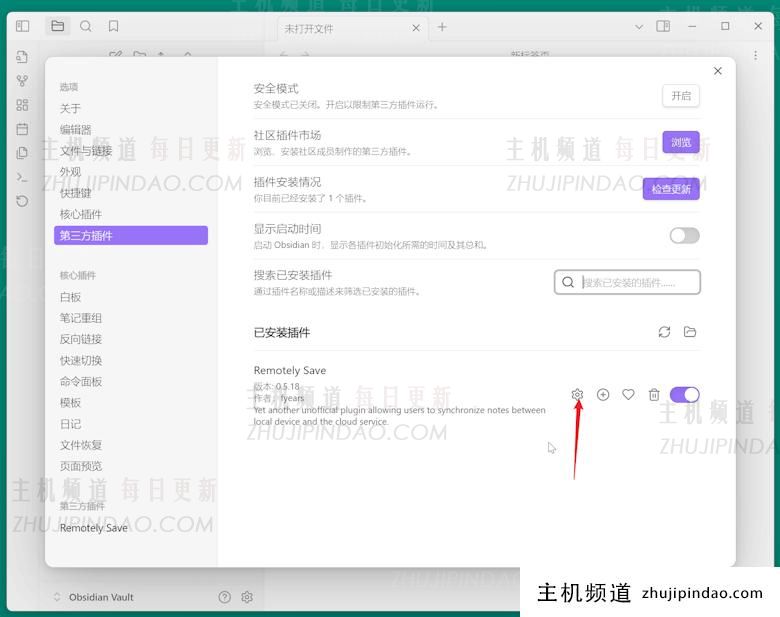Click Remotely Save sync ribbon icon

pos(22,201)
